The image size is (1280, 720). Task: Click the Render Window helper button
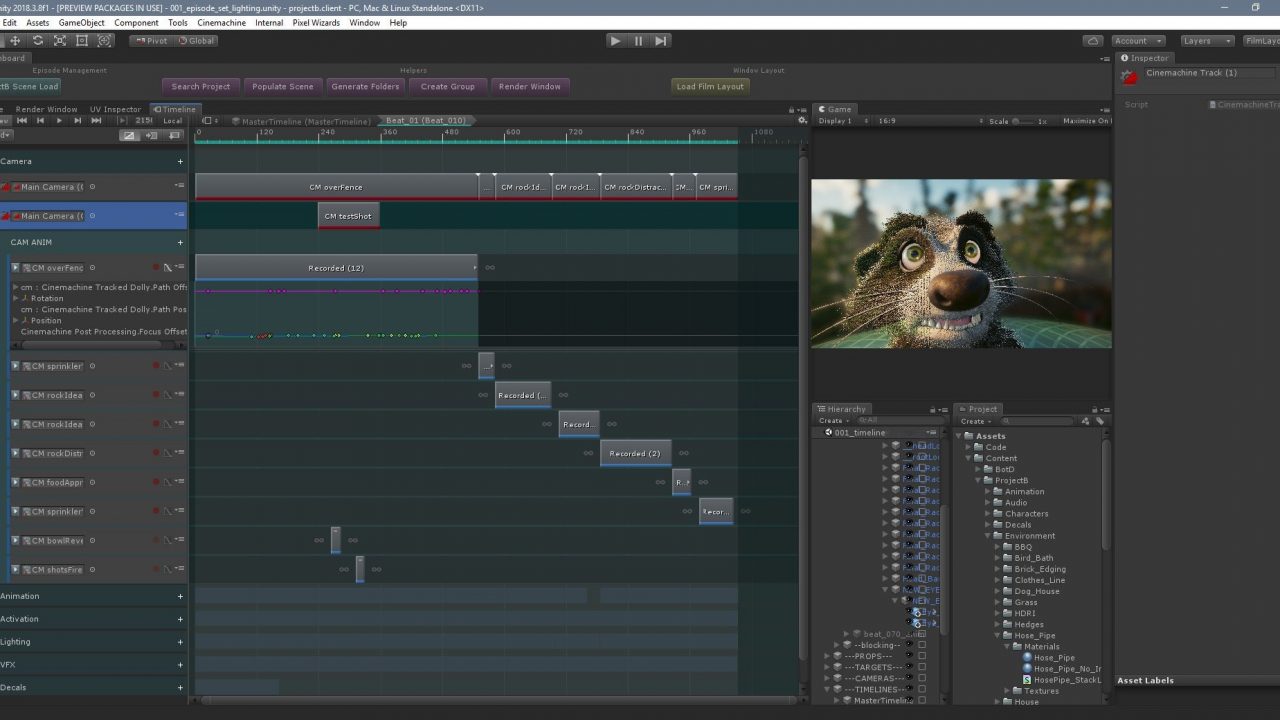[x=530, y=86]
